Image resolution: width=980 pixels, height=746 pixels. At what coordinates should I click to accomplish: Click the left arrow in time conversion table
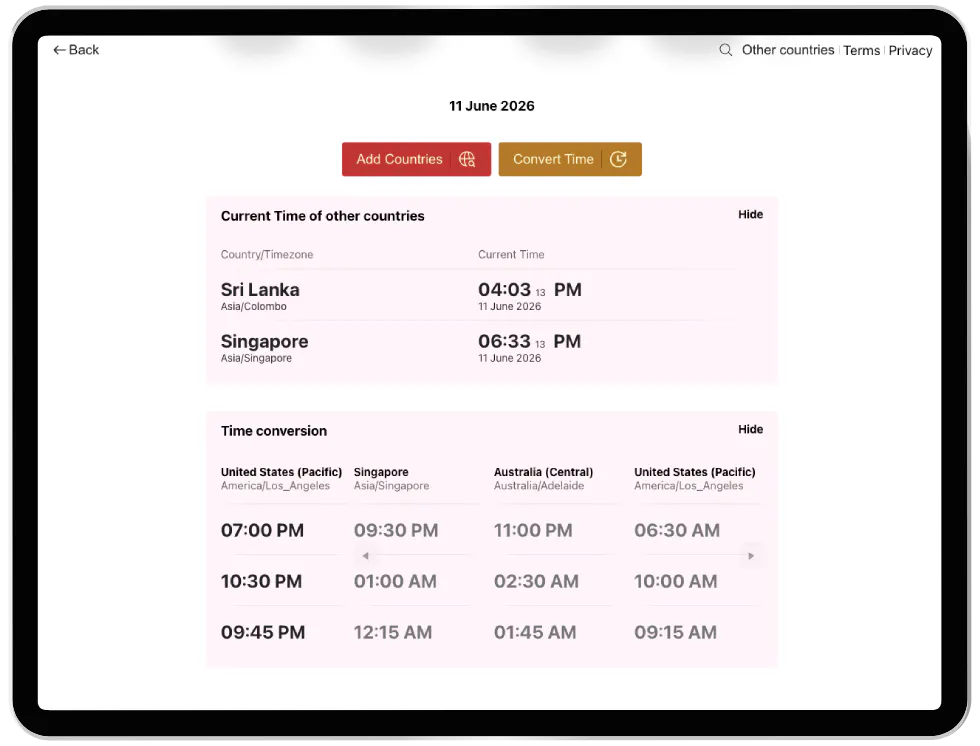pos(366,555)
